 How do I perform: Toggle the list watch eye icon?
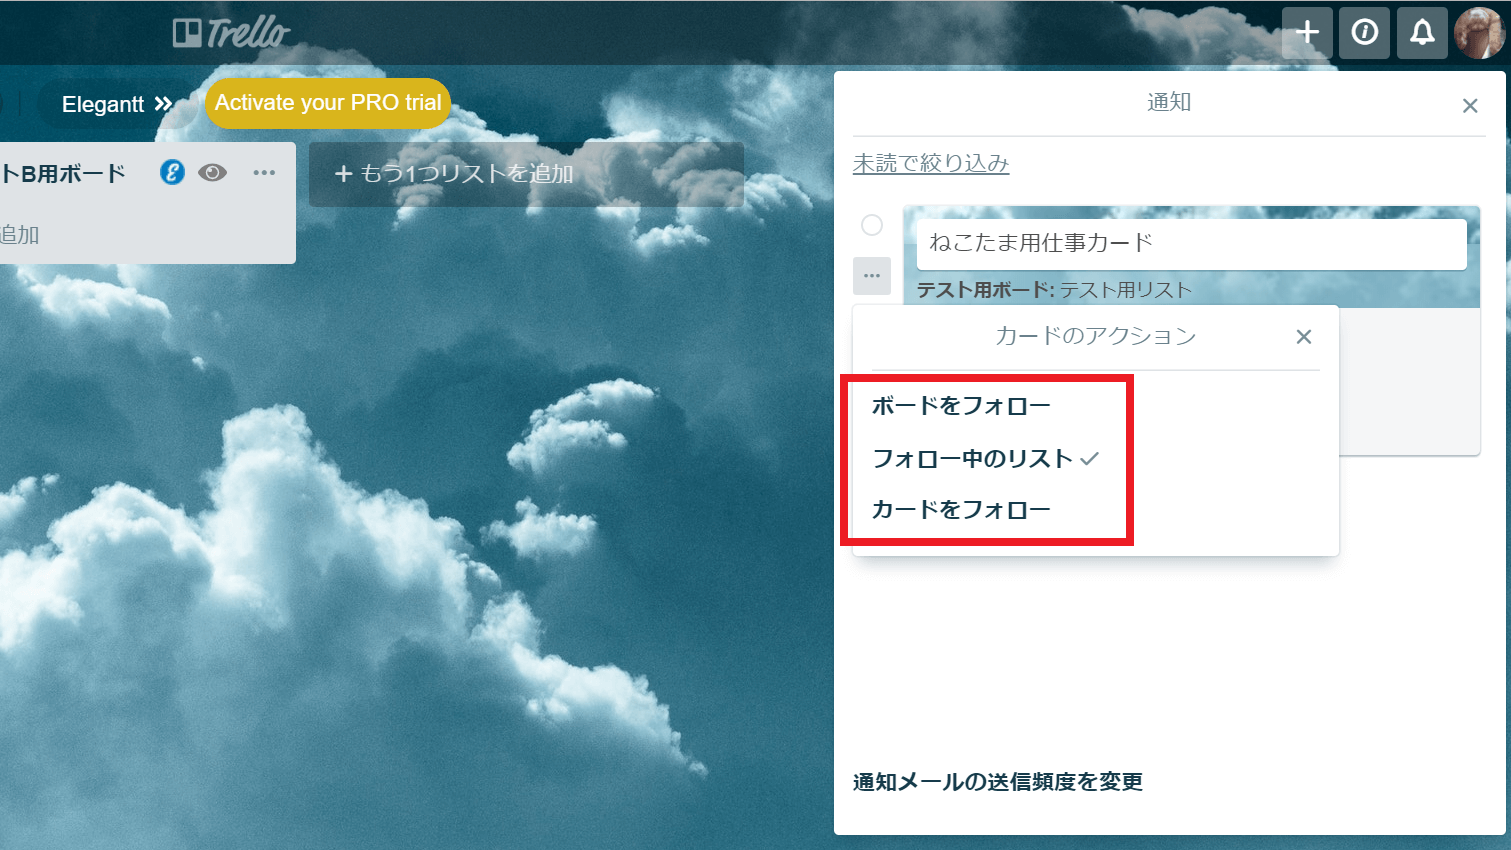pos(212,173)
